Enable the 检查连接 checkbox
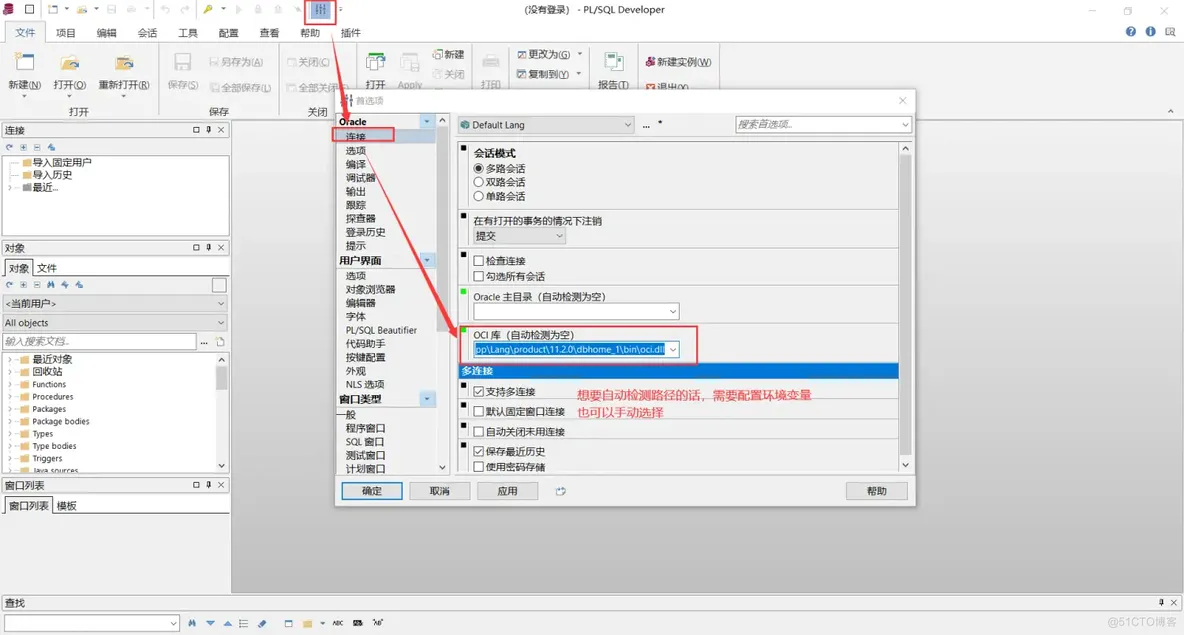This screenshot has width=1184, height=635. tap(479, 260)
